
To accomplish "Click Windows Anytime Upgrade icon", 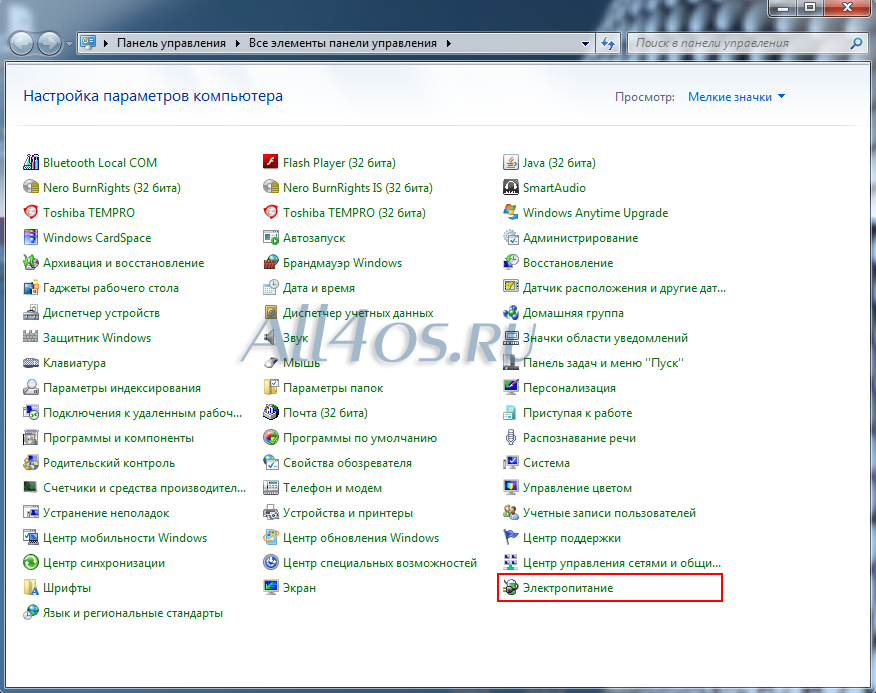I will pos(511,213).
